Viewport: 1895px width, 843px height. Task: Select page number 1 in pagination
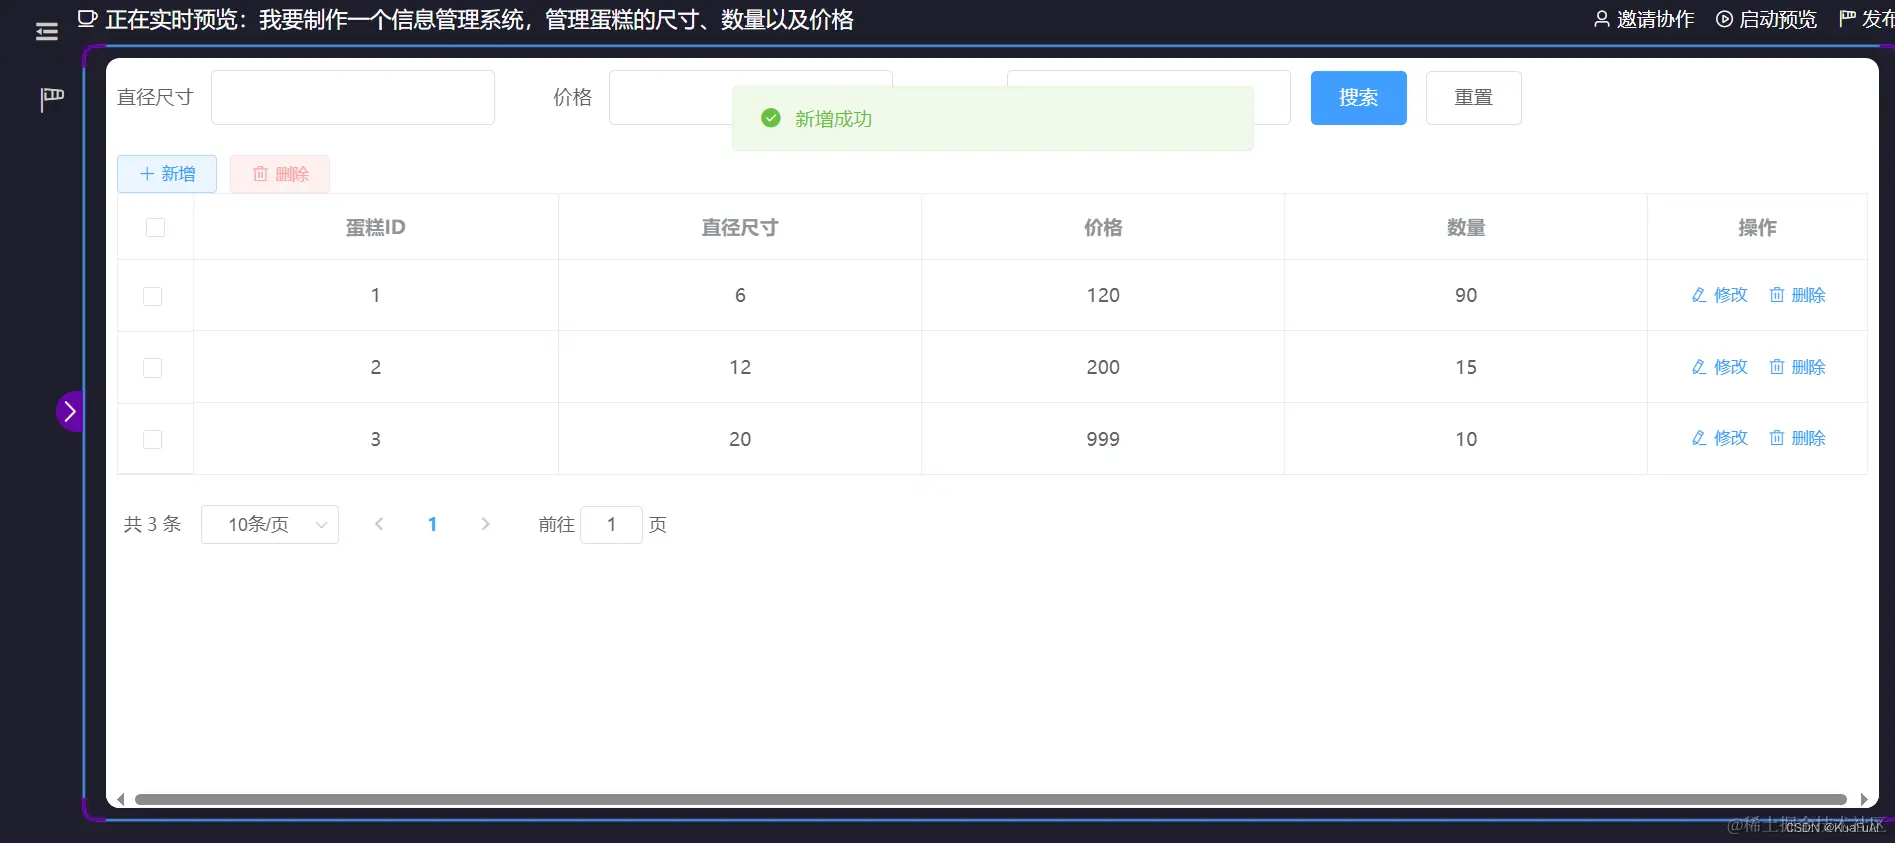432,524
